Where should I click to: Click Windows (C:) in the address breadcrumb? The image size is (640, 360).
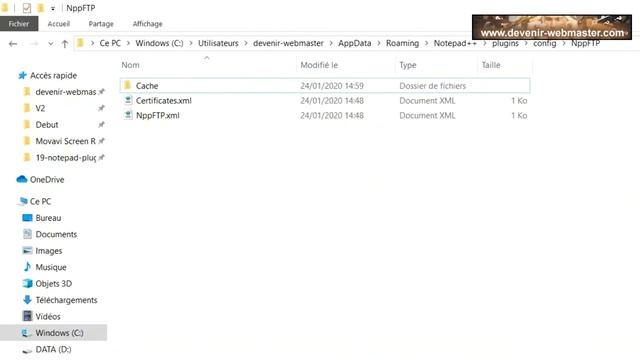point(159,43)
